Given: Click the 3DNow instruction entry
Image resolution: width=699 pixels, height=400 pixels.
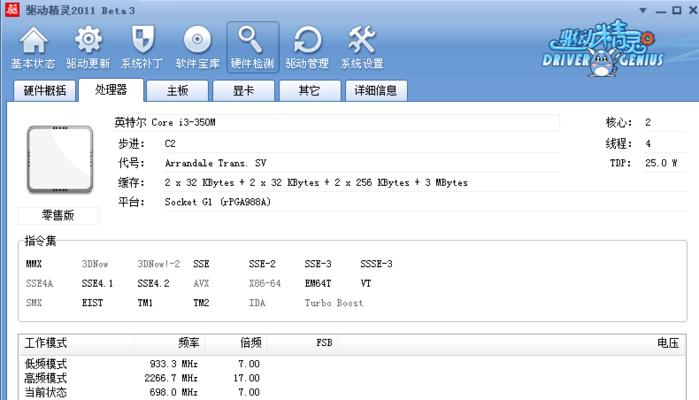Looking at the screenshot, I should point(95,264).
